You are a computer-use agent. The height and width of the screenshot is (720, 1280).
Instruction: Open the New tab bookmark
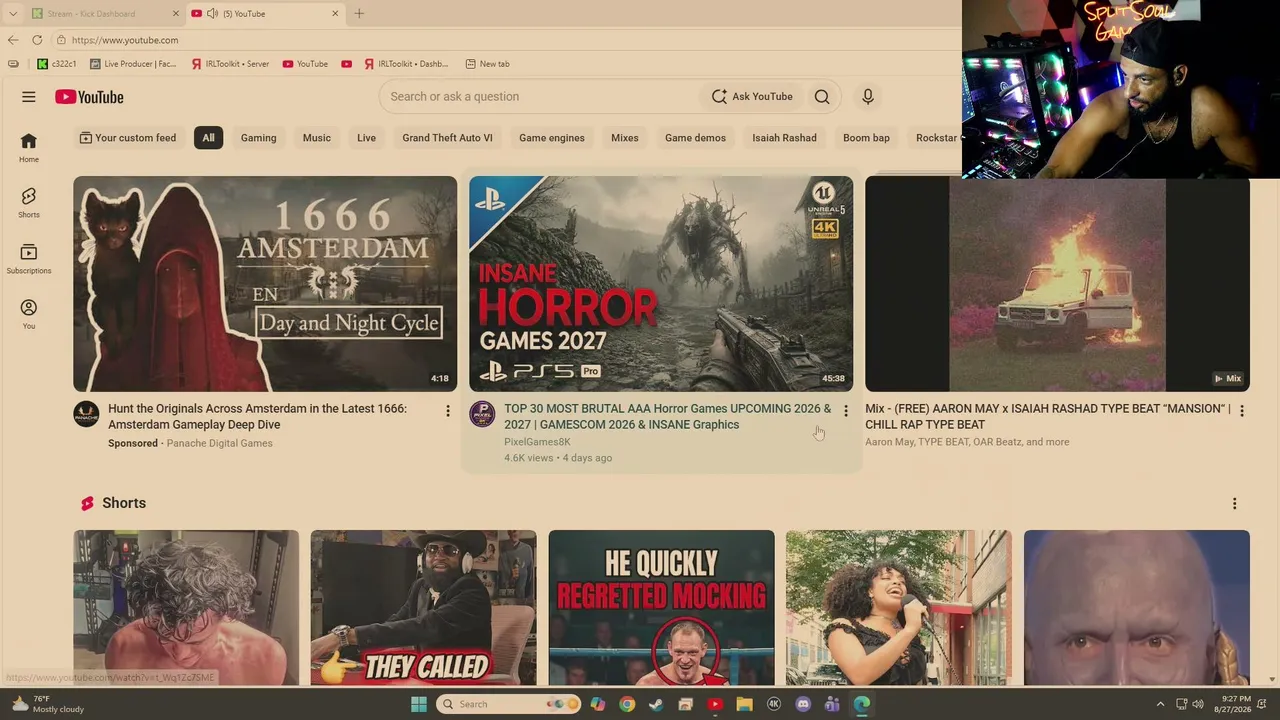click(488, 64)
